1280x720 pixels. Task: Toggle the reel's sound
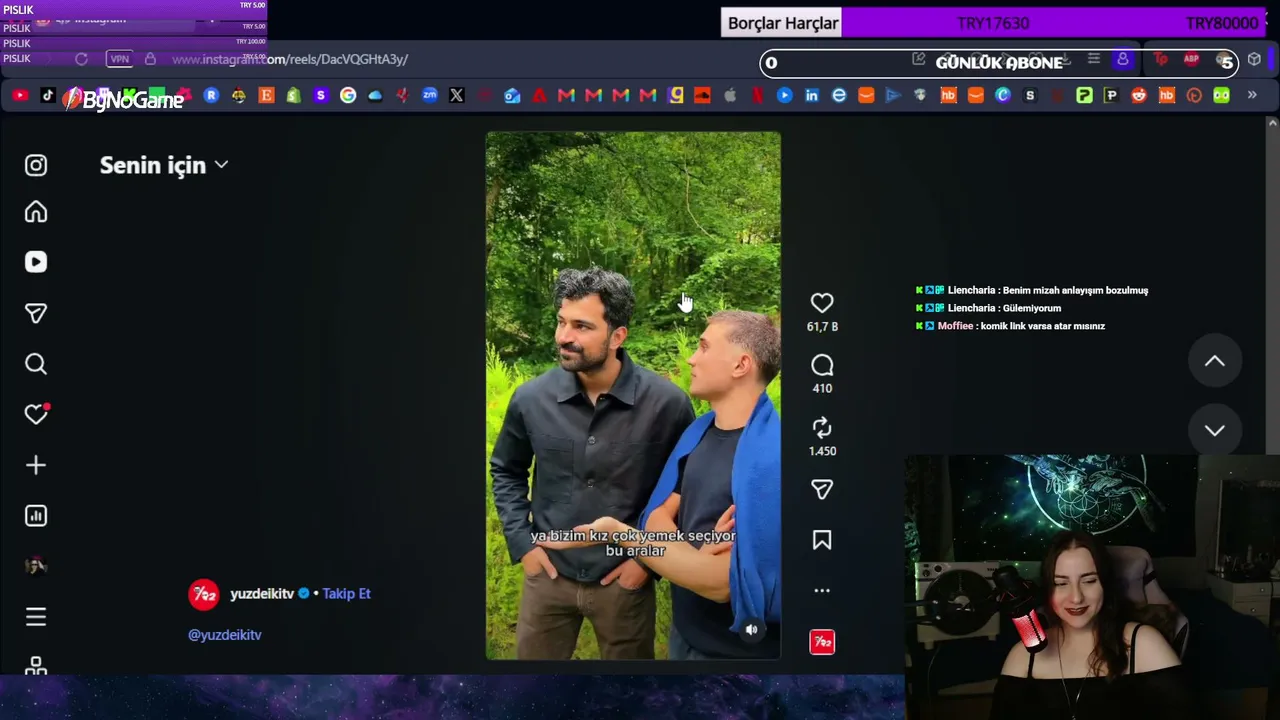coord(752,629)
